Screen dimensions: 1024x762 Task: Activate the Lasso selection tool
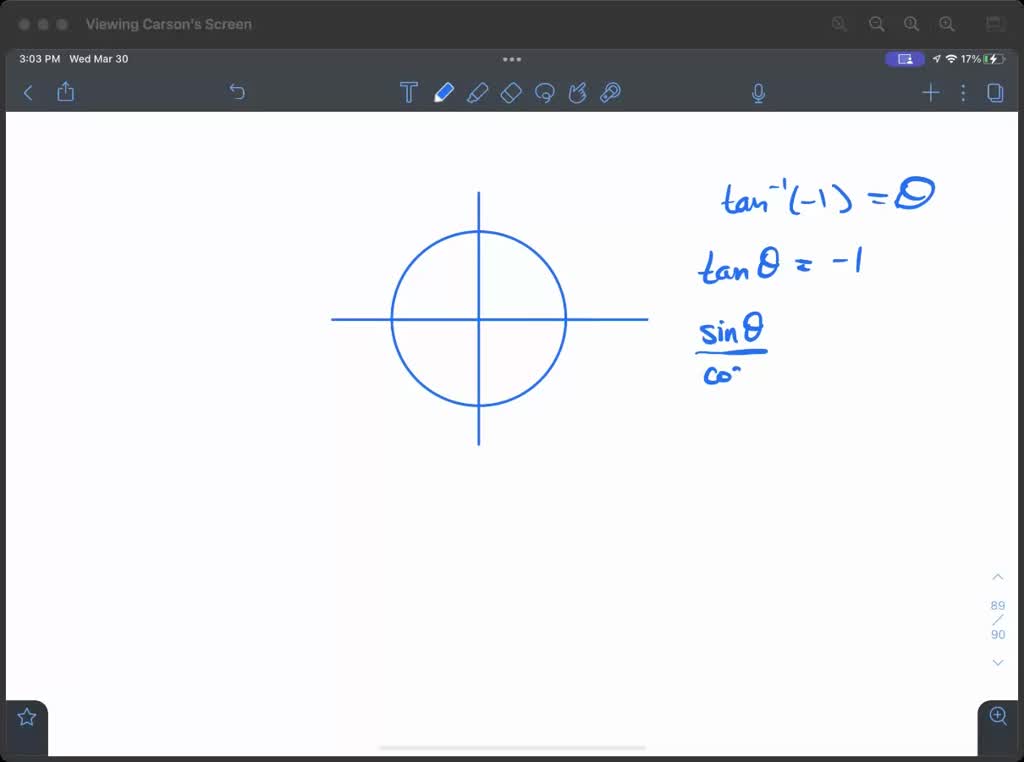click(x=544, y=92)
